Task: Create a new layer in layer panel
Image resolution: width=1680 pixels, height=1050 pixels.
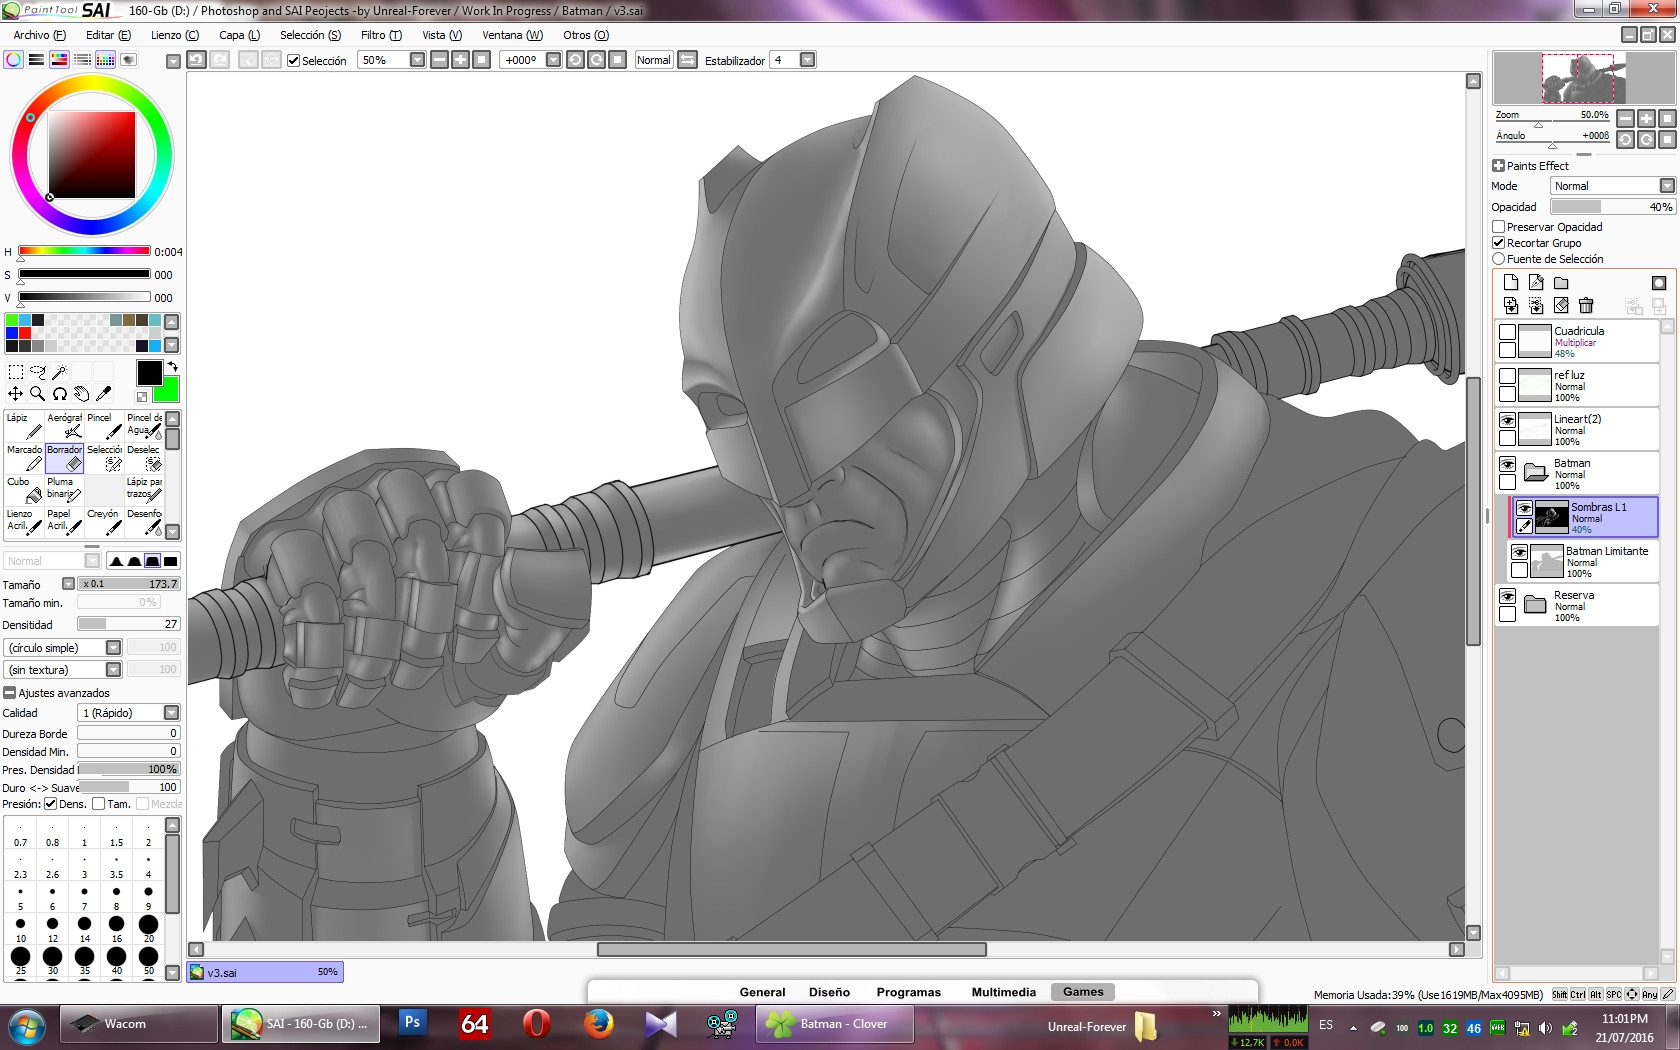Action: coord(1511,283)
